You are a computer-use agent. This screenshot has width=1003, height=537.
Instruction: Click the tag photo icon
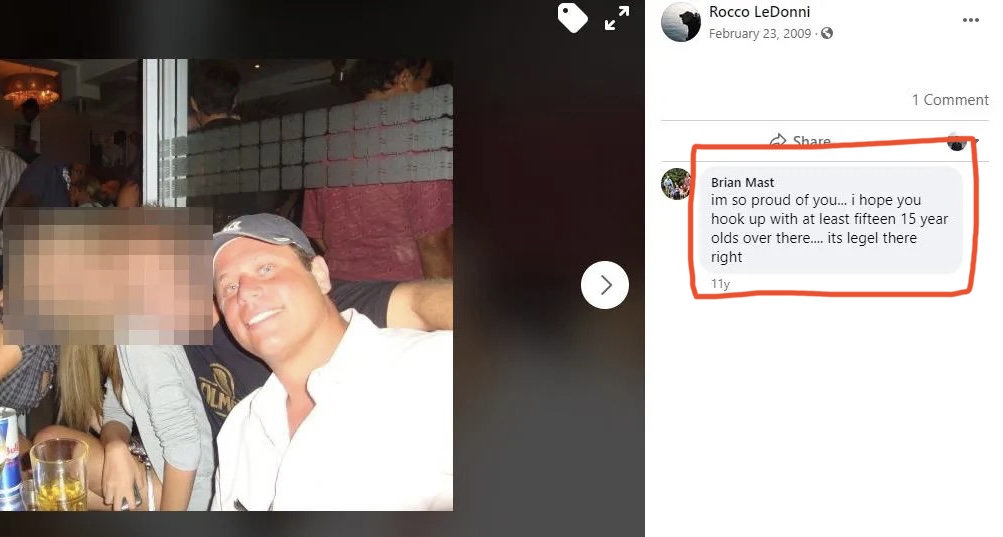coord(572,17)
